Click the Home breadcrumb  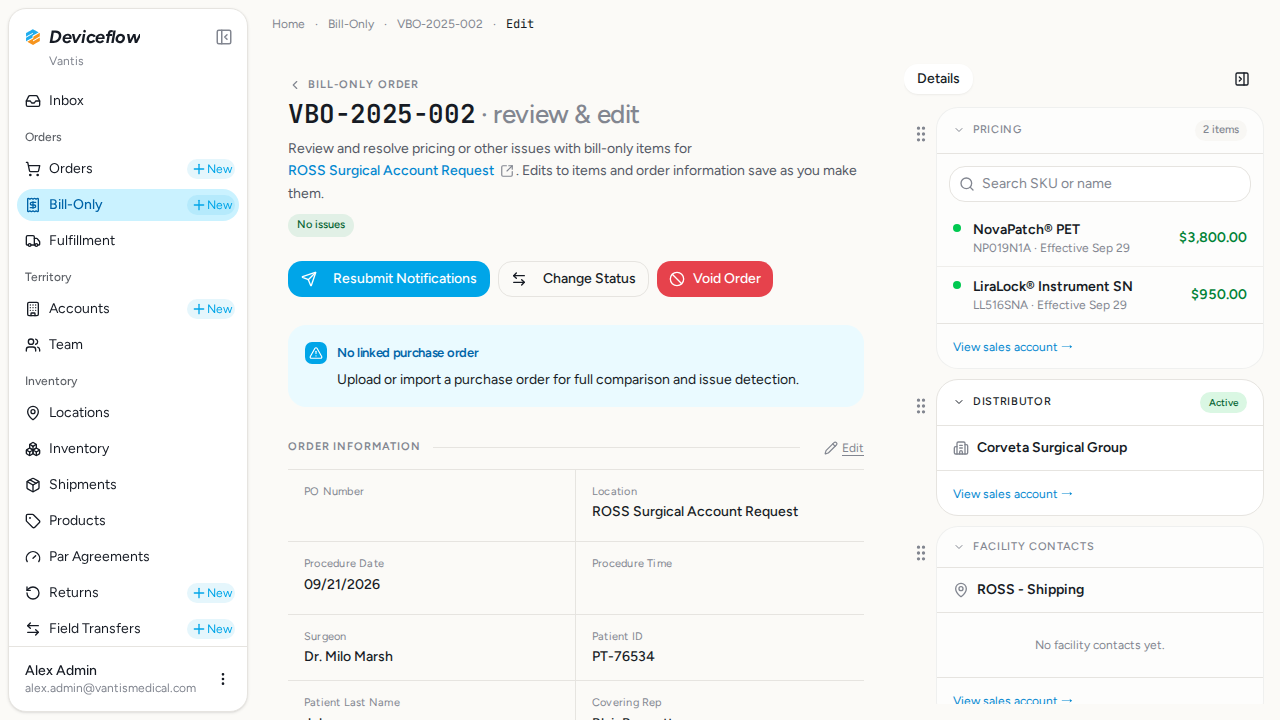tap(288, 24)
